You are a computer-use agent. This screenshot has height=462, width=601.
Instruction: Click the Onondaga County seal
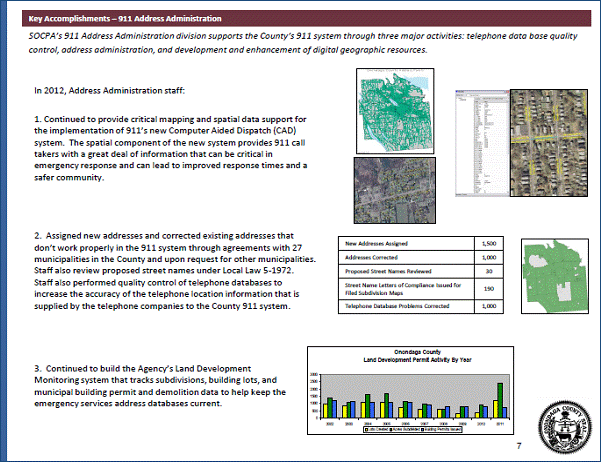pos(565,427)
